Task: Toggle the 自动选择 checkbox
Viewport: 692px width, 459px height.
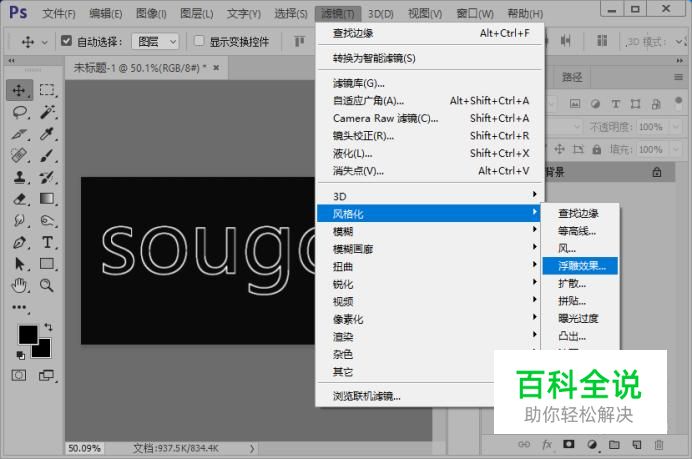Action: 66,41
